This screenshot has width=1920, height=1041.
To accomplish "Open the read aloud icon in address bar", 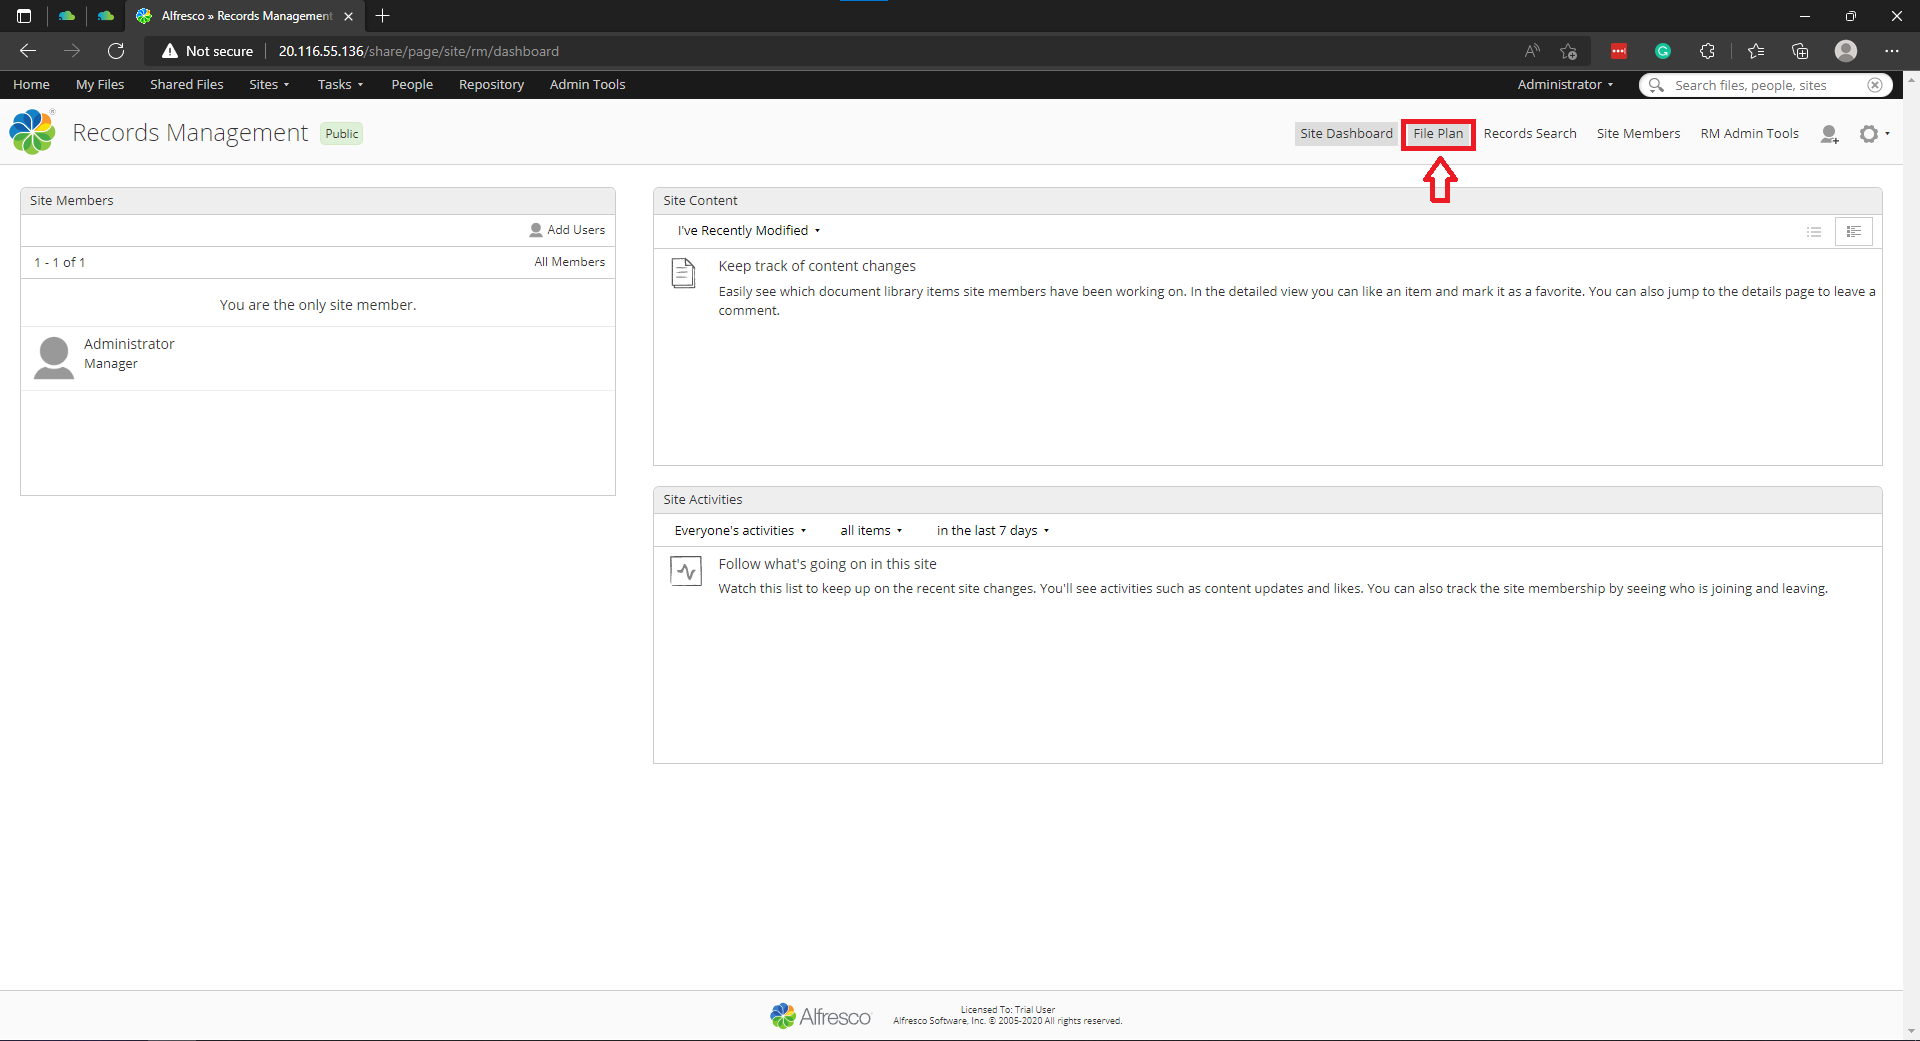I will pos(1532,51).
